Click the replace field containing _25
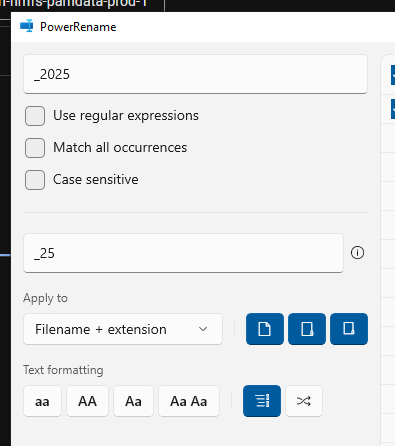The height and width of the screenshot is (446, 395). click(x=183, y=253)
